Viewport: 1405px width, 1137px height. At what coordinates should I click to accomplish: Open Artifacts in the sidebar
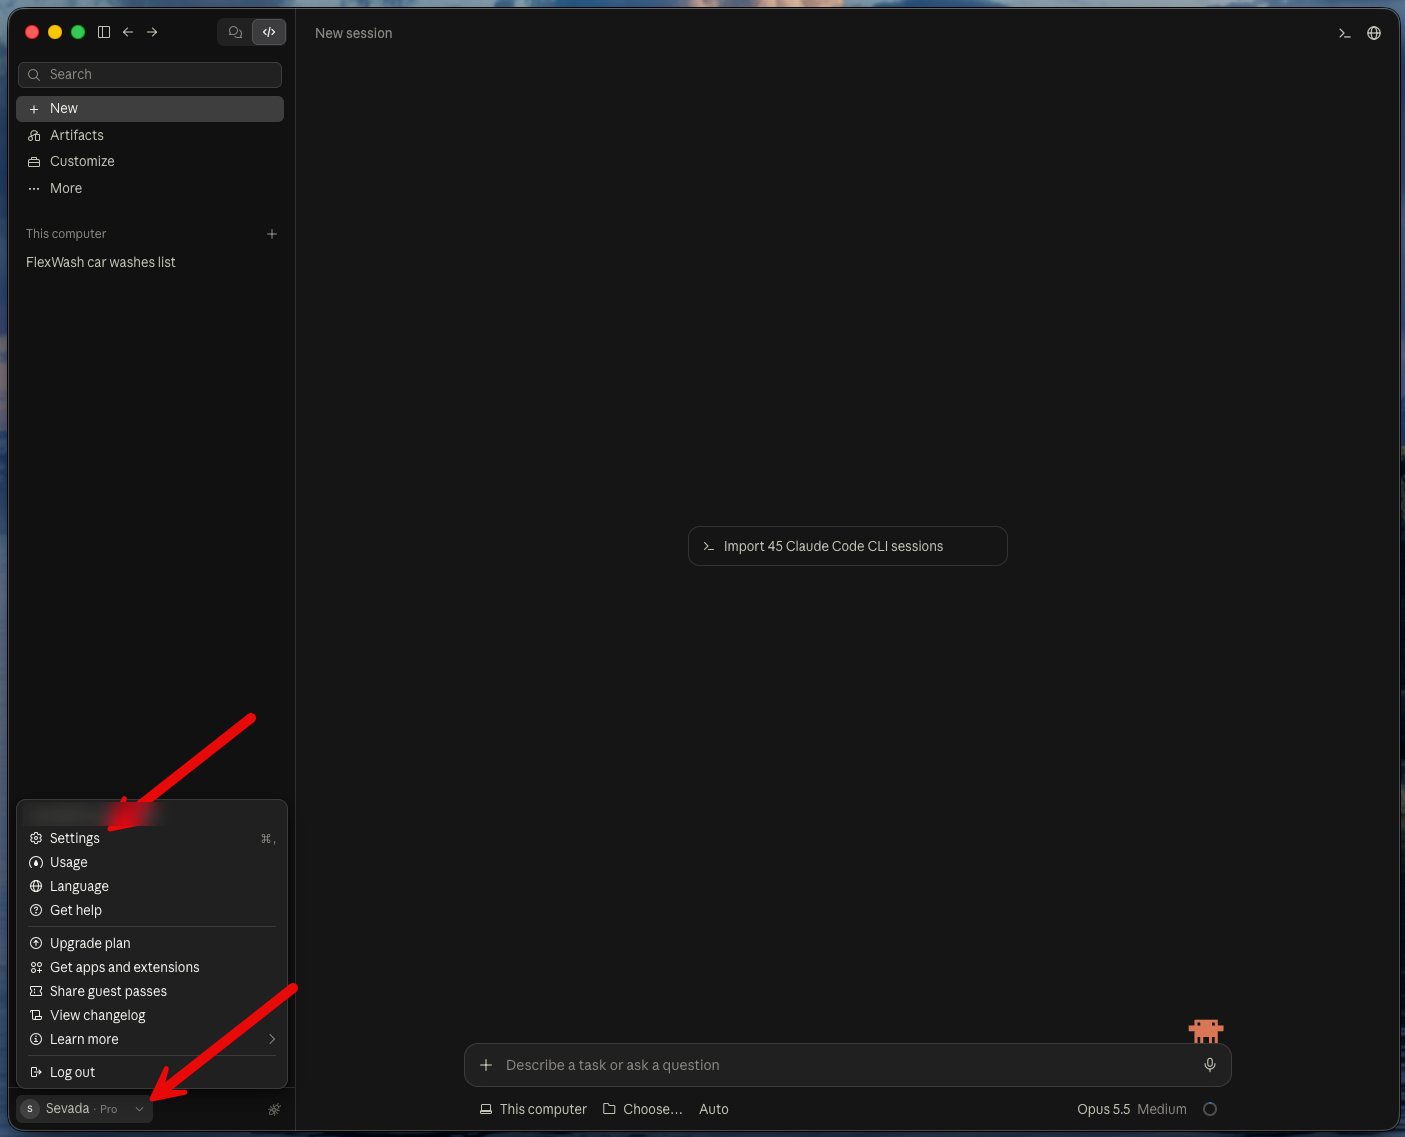150,135
